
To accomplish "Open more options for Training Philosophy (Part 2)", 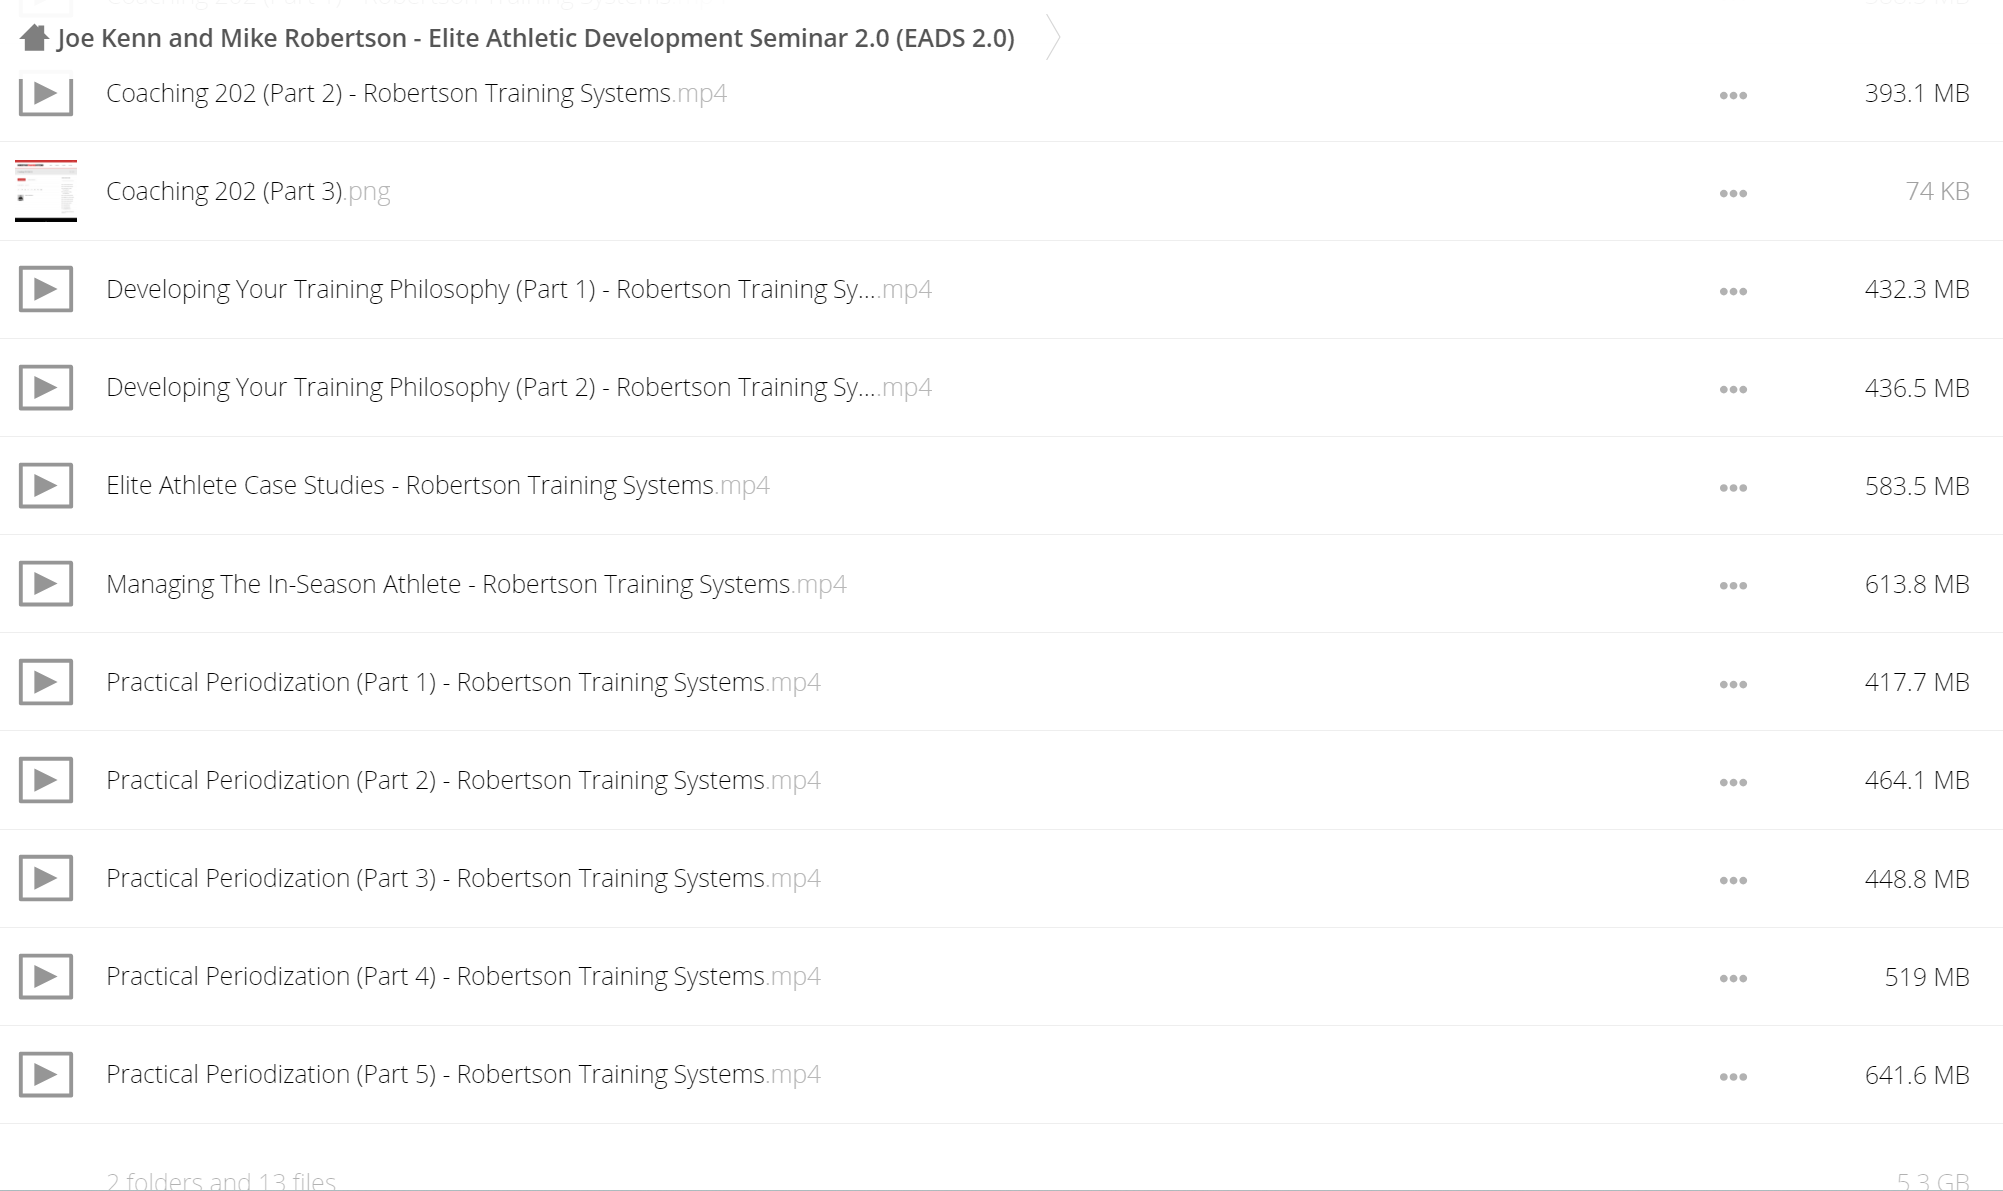I will (1733, 390).
